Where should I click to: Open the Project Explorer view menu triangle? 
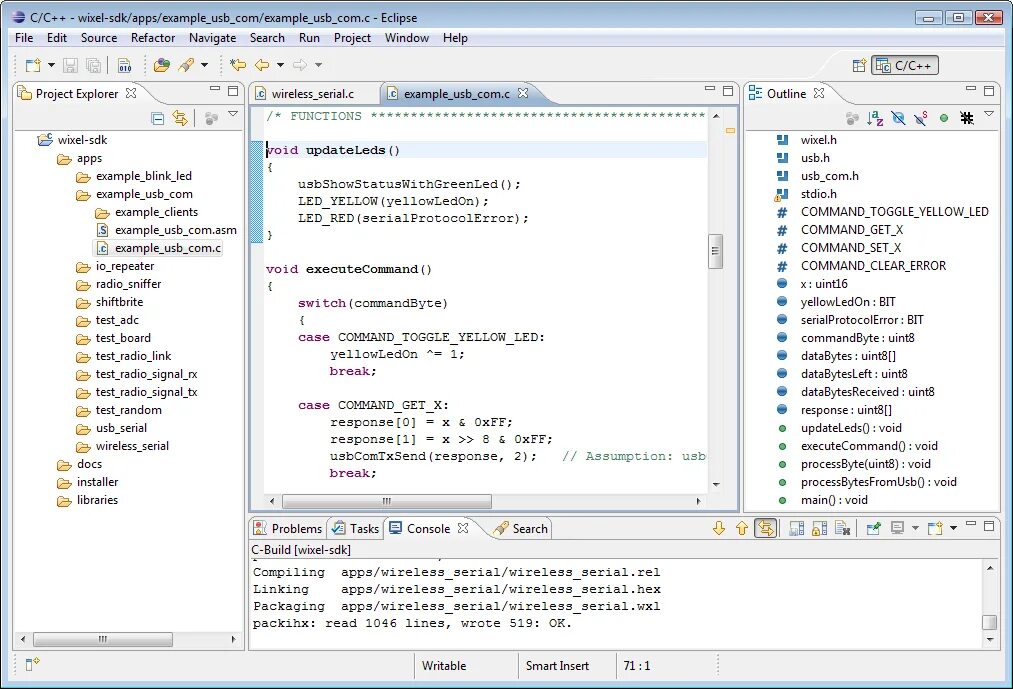(233, 114)
